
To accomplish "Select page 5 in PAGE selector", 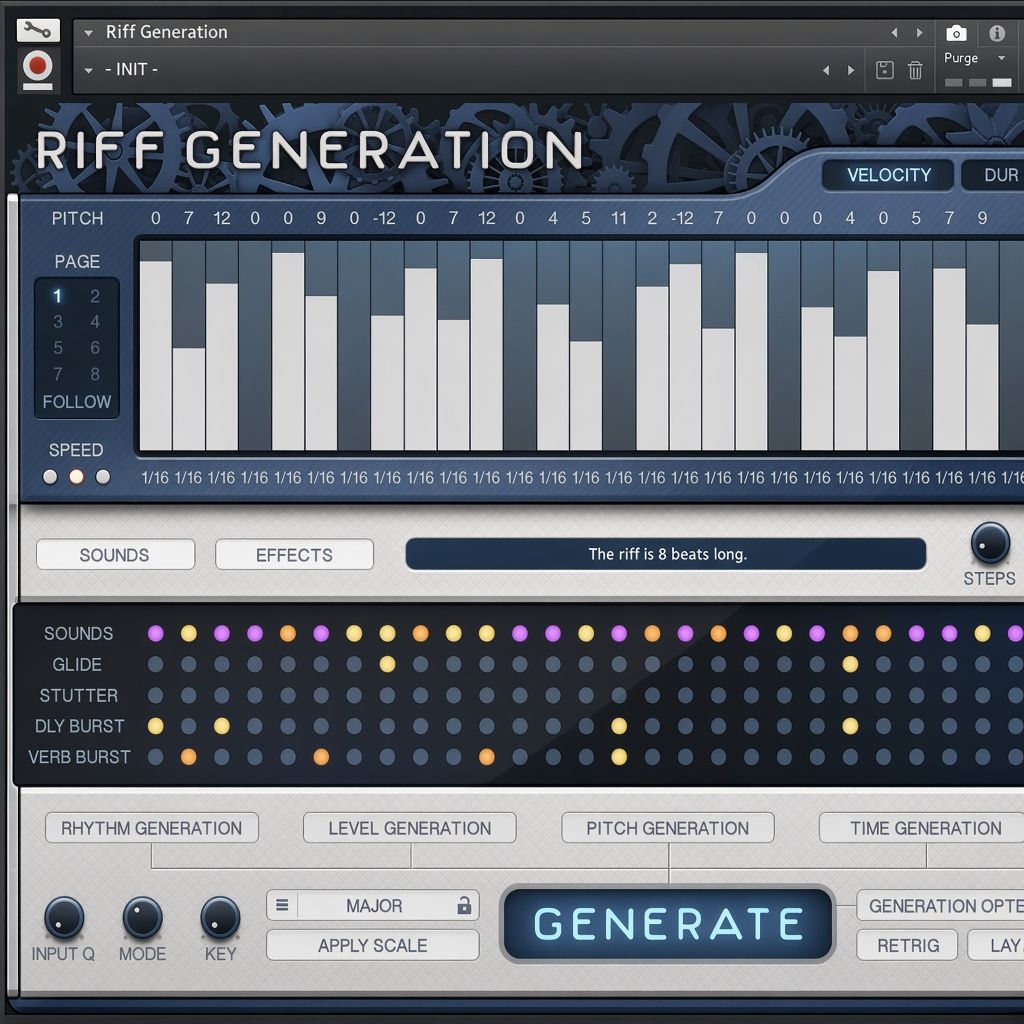I will point(57,347).
